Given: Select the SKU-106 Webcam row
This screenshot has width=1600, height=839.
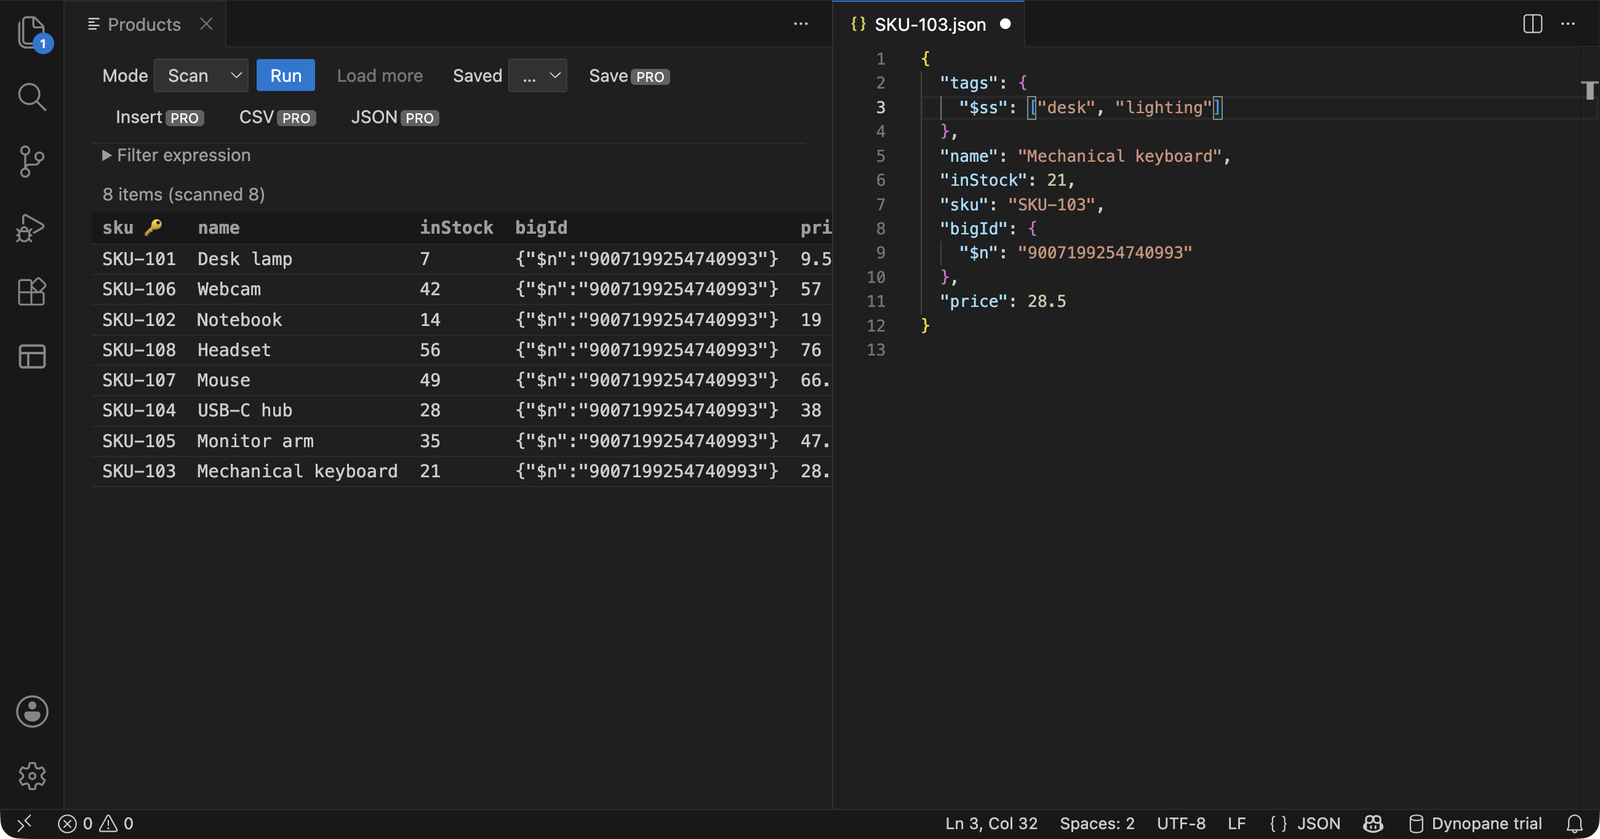Looking at the screenshot, I should pos(462,289).
